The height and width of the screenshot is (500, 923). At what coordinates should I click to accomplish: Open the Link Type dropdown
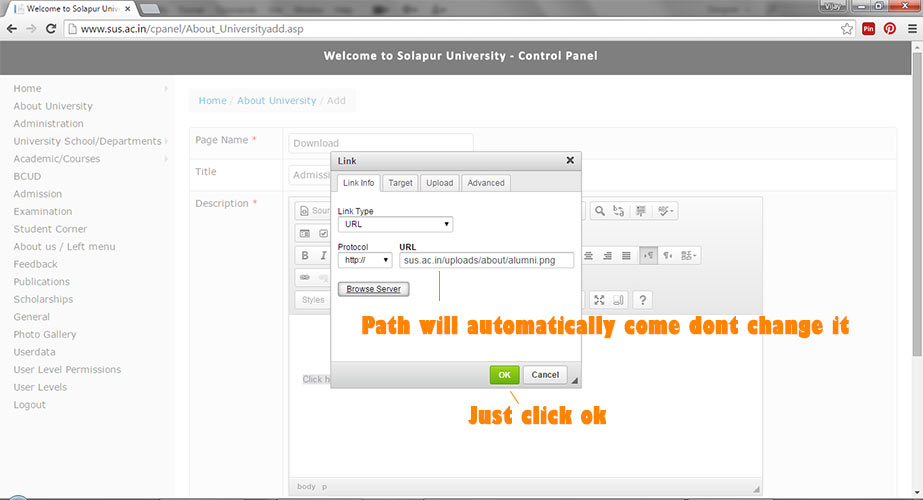tap(395, 224)
